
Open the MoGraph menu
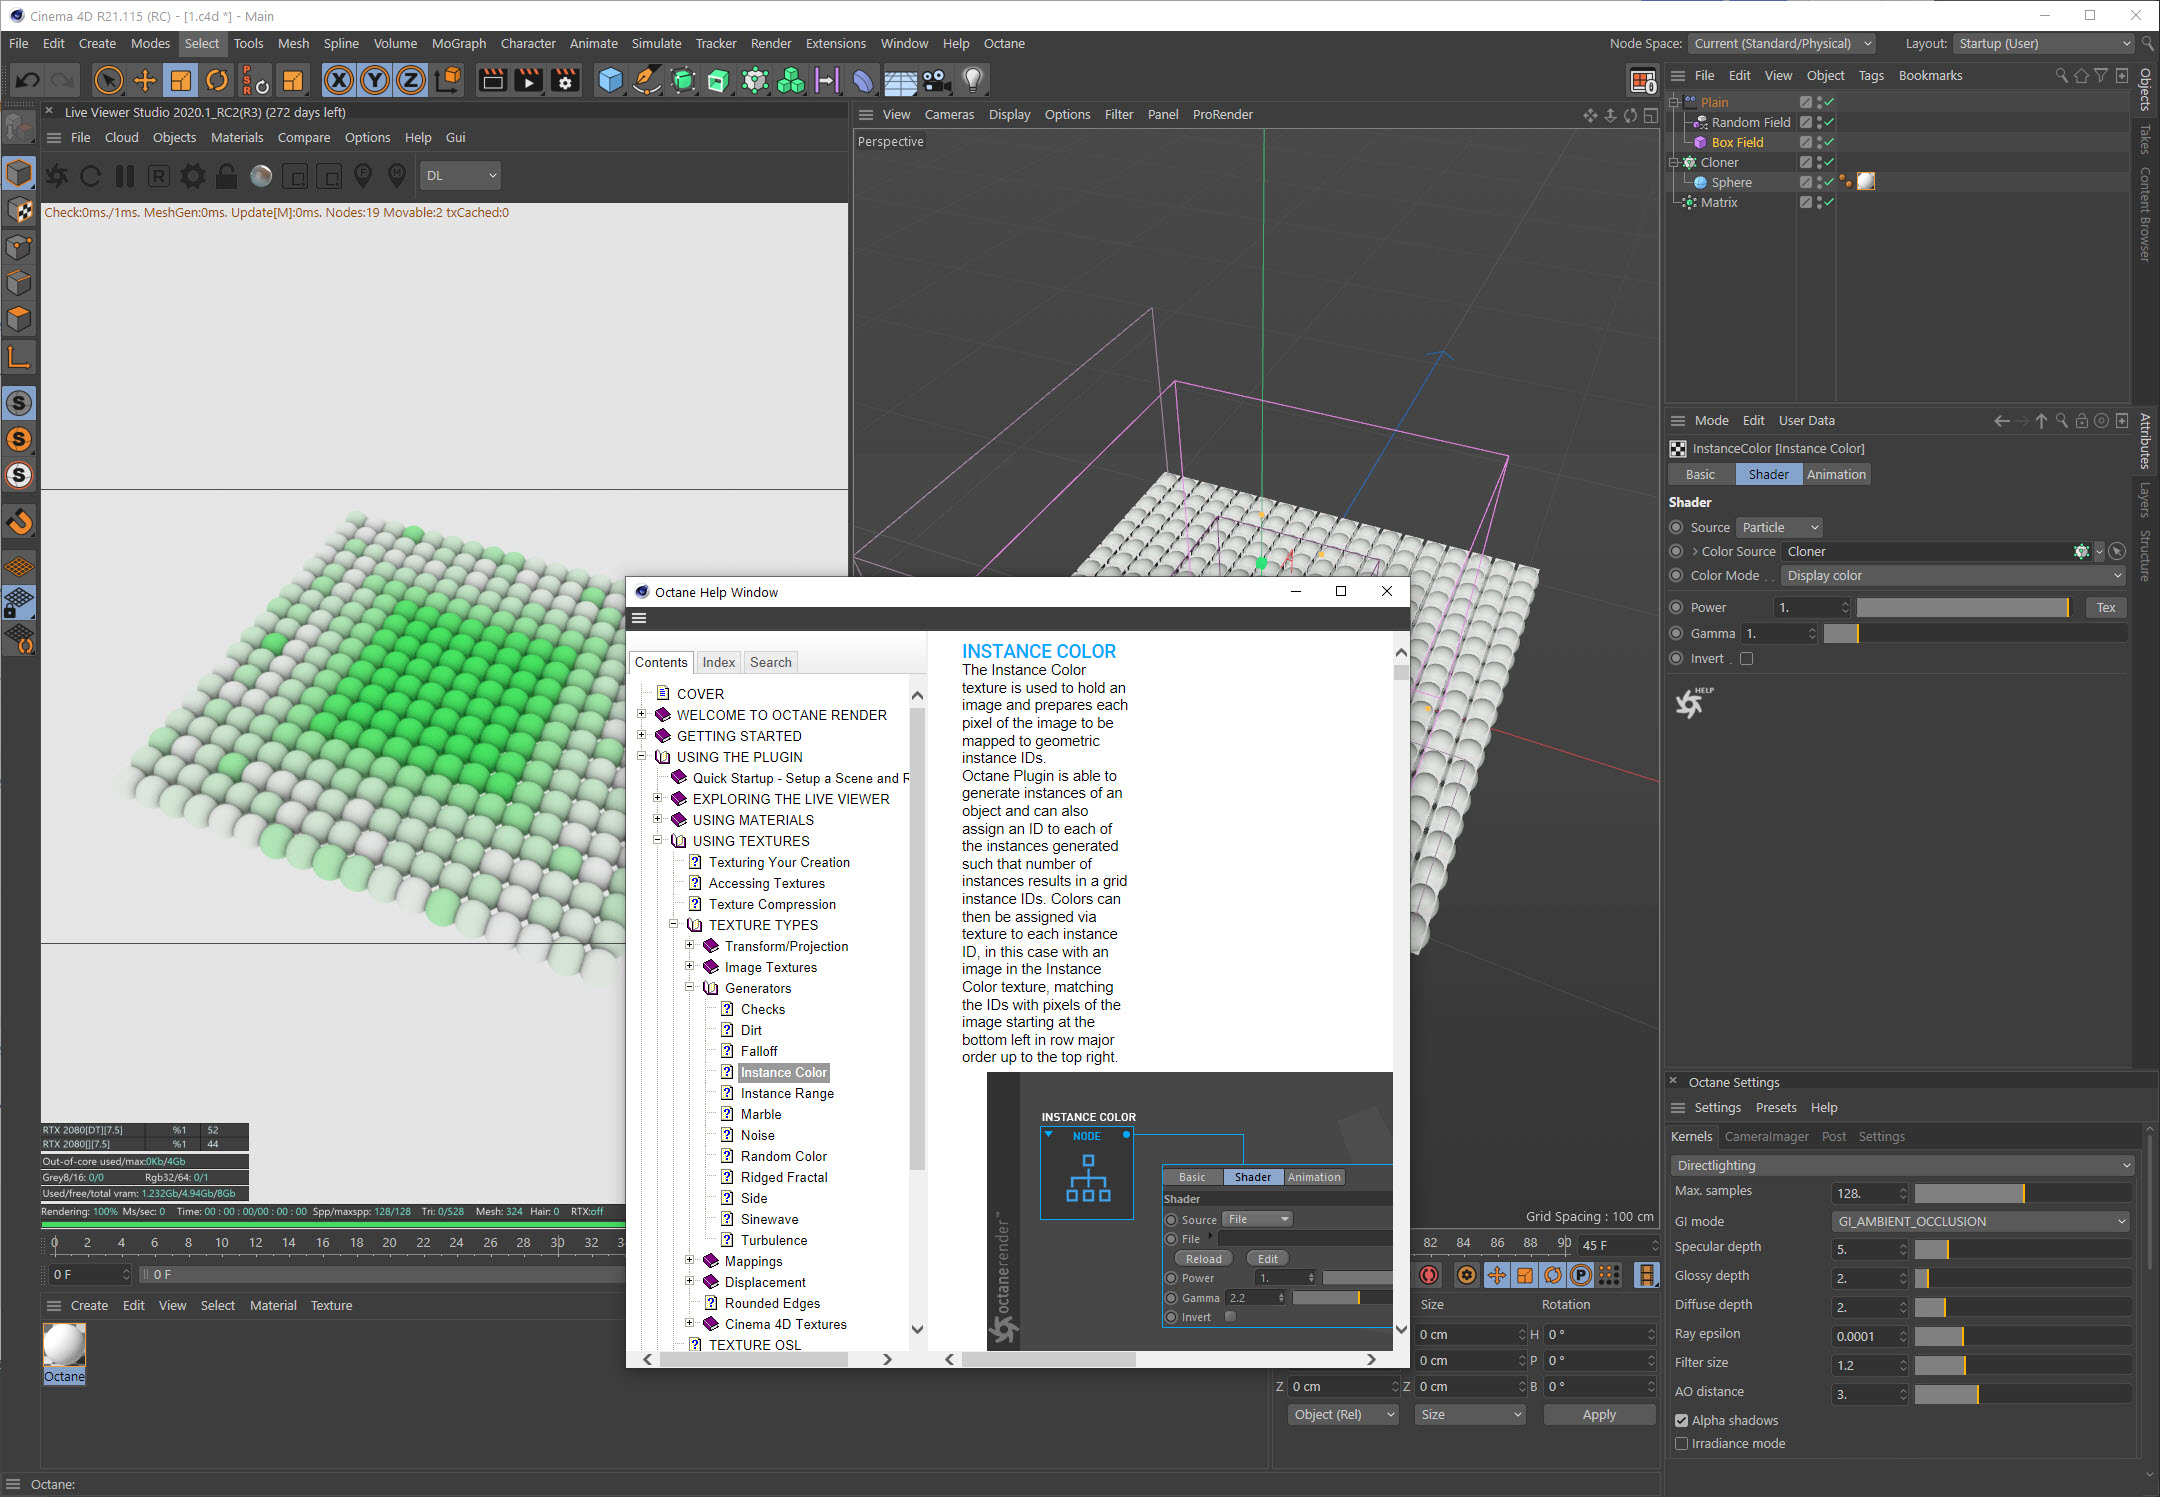click(x=458, y=43)
